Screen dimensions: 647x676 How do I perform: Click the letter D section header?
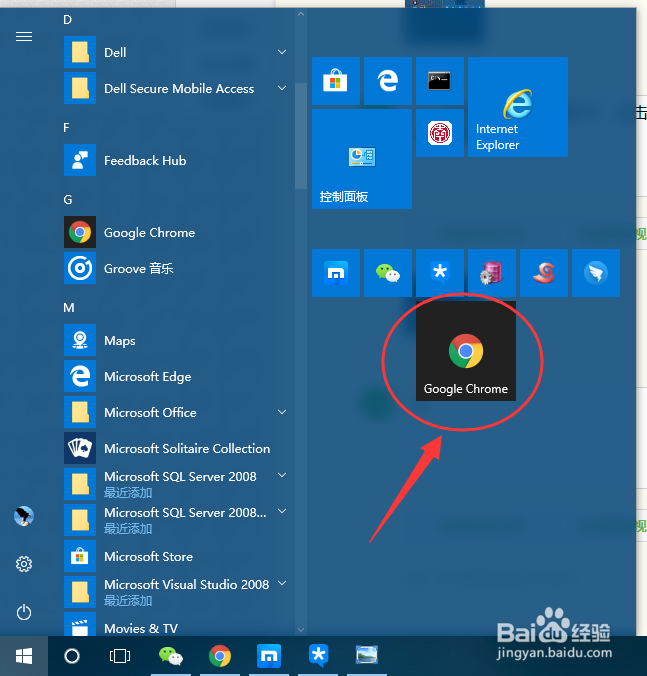67,20
